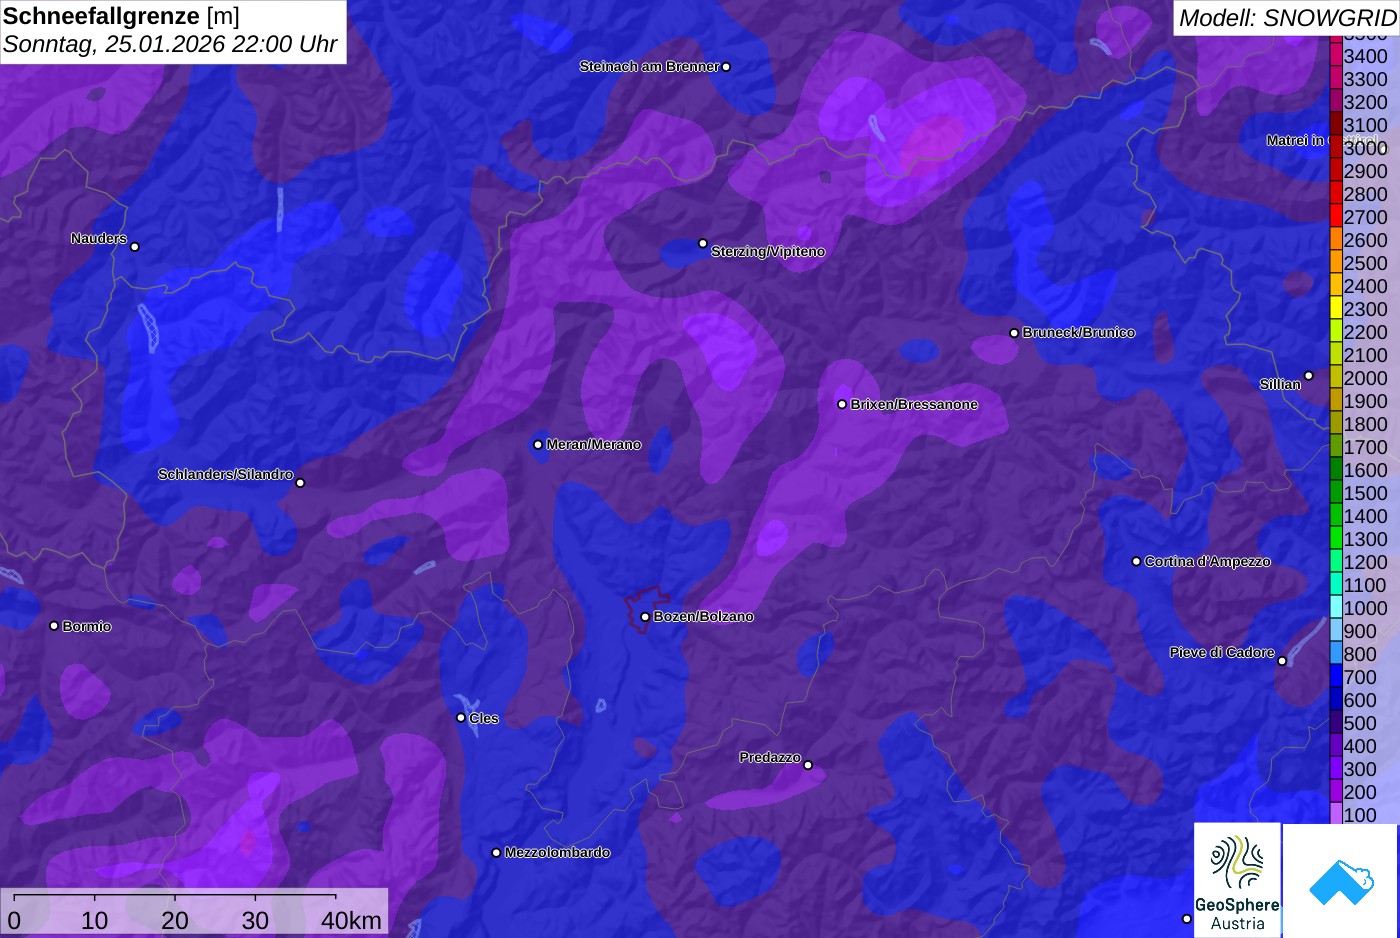Screen dimensions: 1400x938
Task: Click the Predazzo location marker dot
Action: point(808,765)
